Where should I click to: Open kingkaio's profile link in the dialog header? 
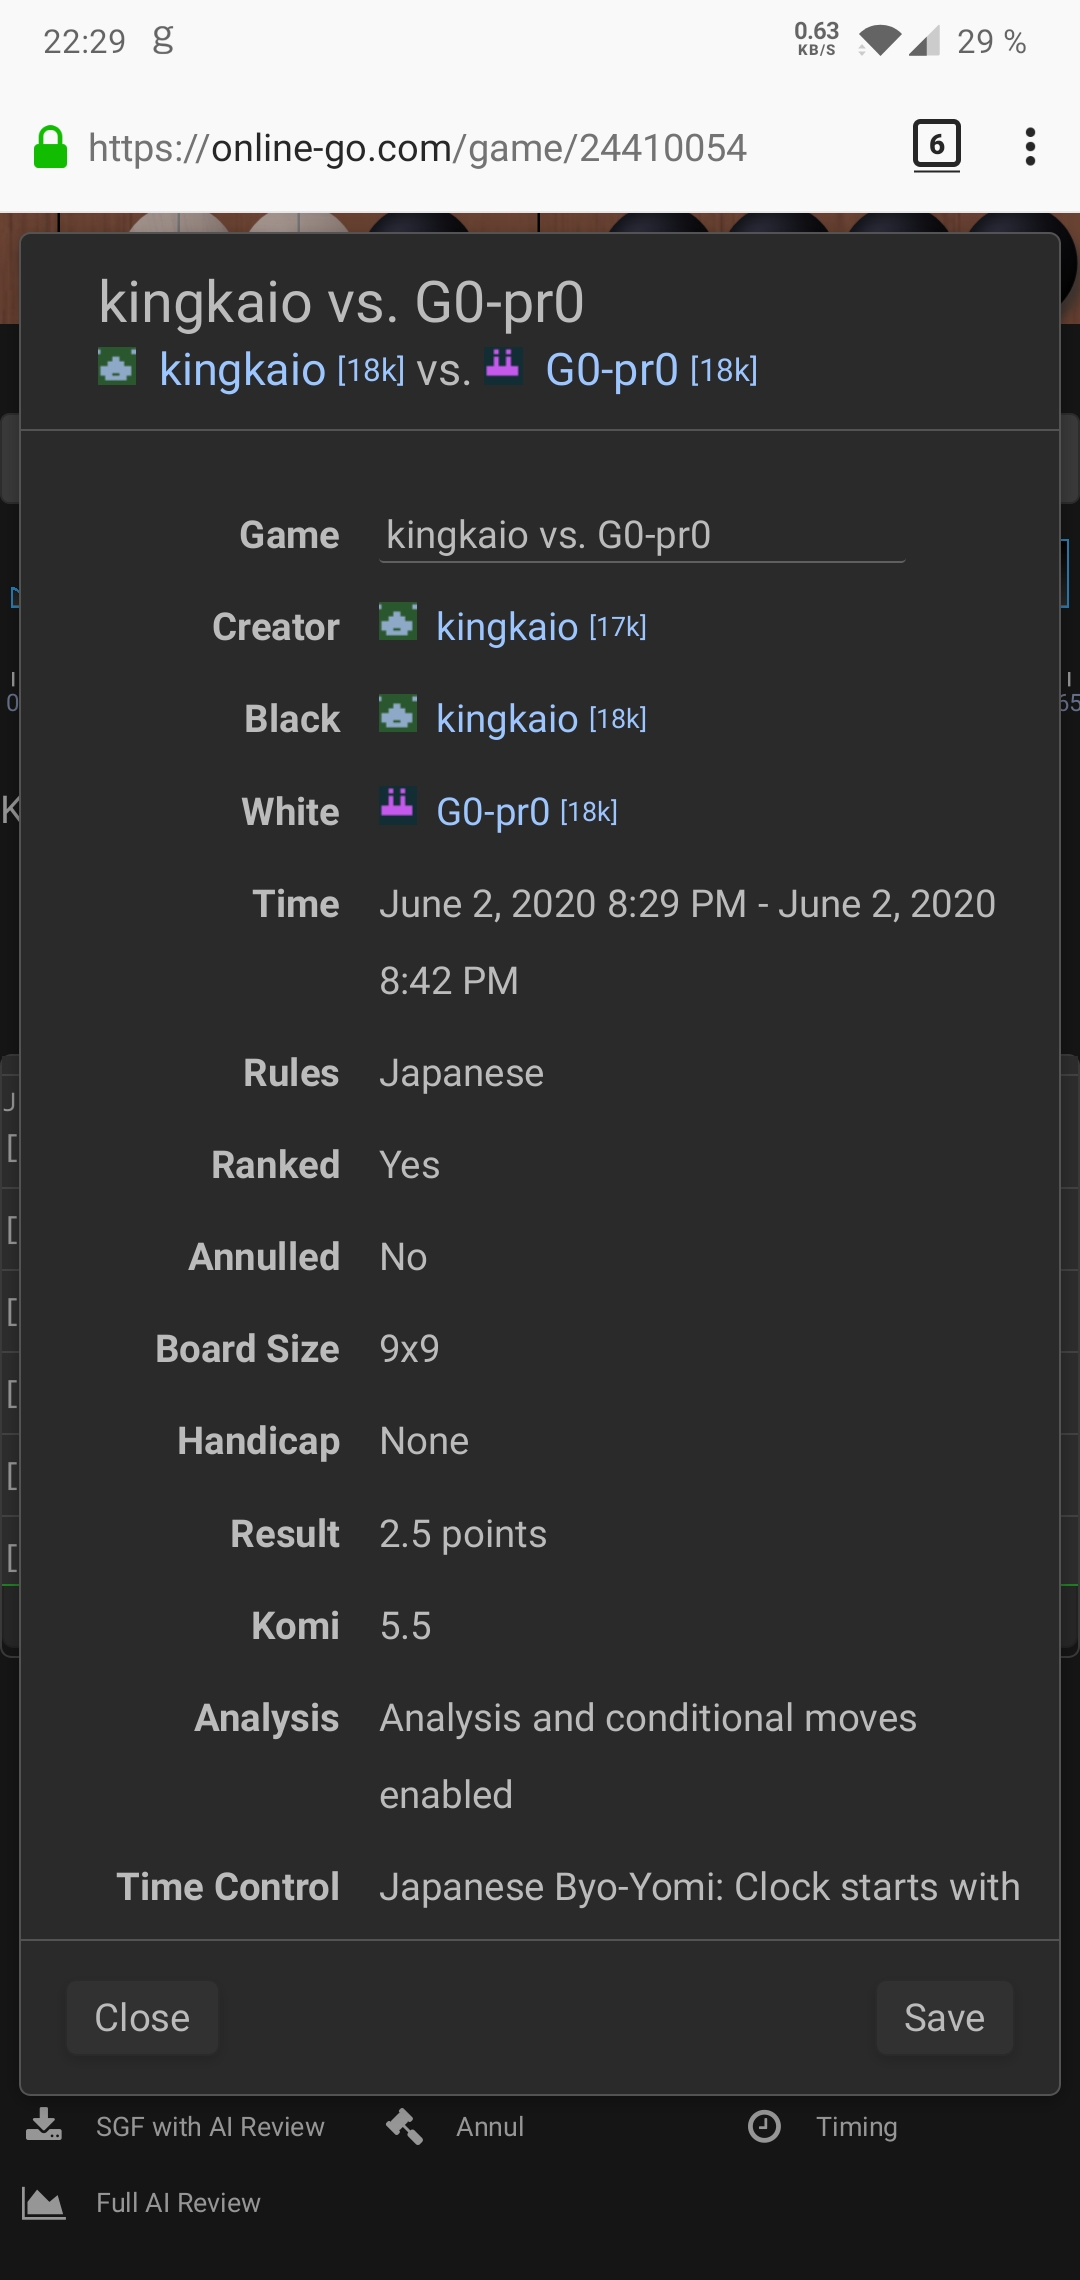(x=242, y=370)
